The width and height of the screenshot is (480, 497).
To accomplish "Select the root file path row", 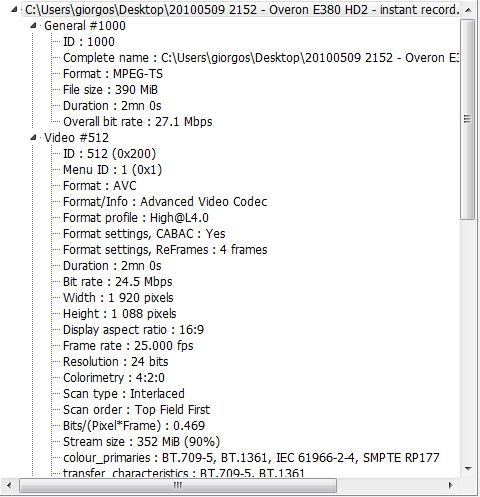I will pyautogui.click(x=242, y=10).
